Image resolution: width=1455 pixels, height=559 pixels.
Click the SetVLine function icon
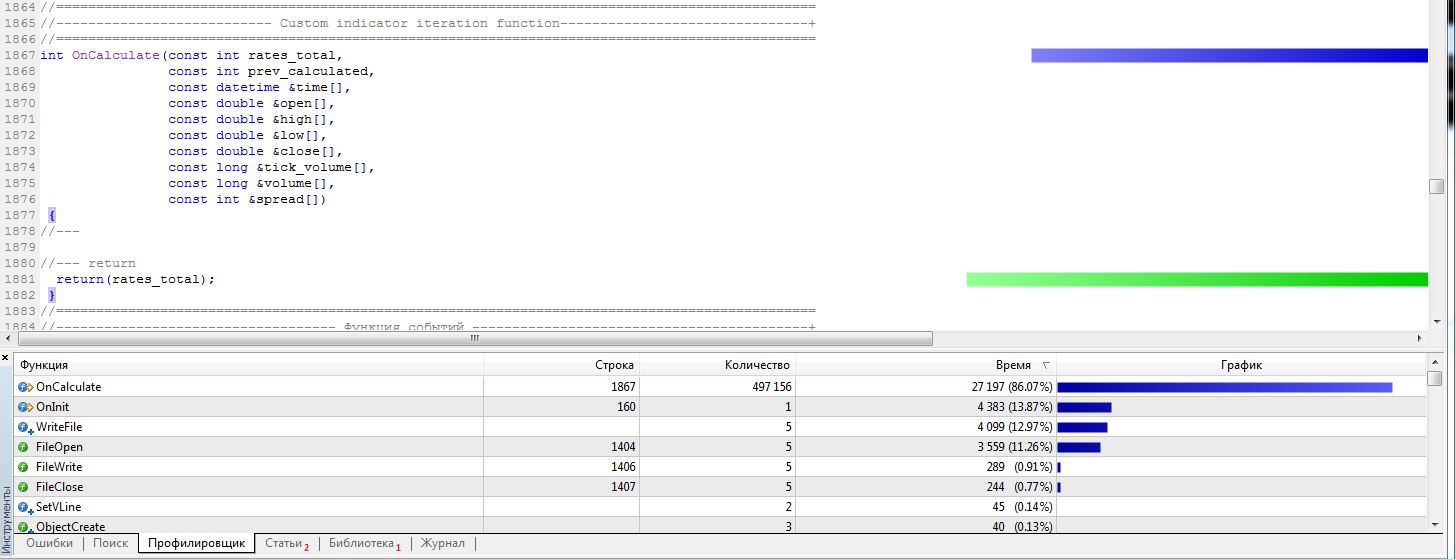pyautogui.click(x=25, y=507)
